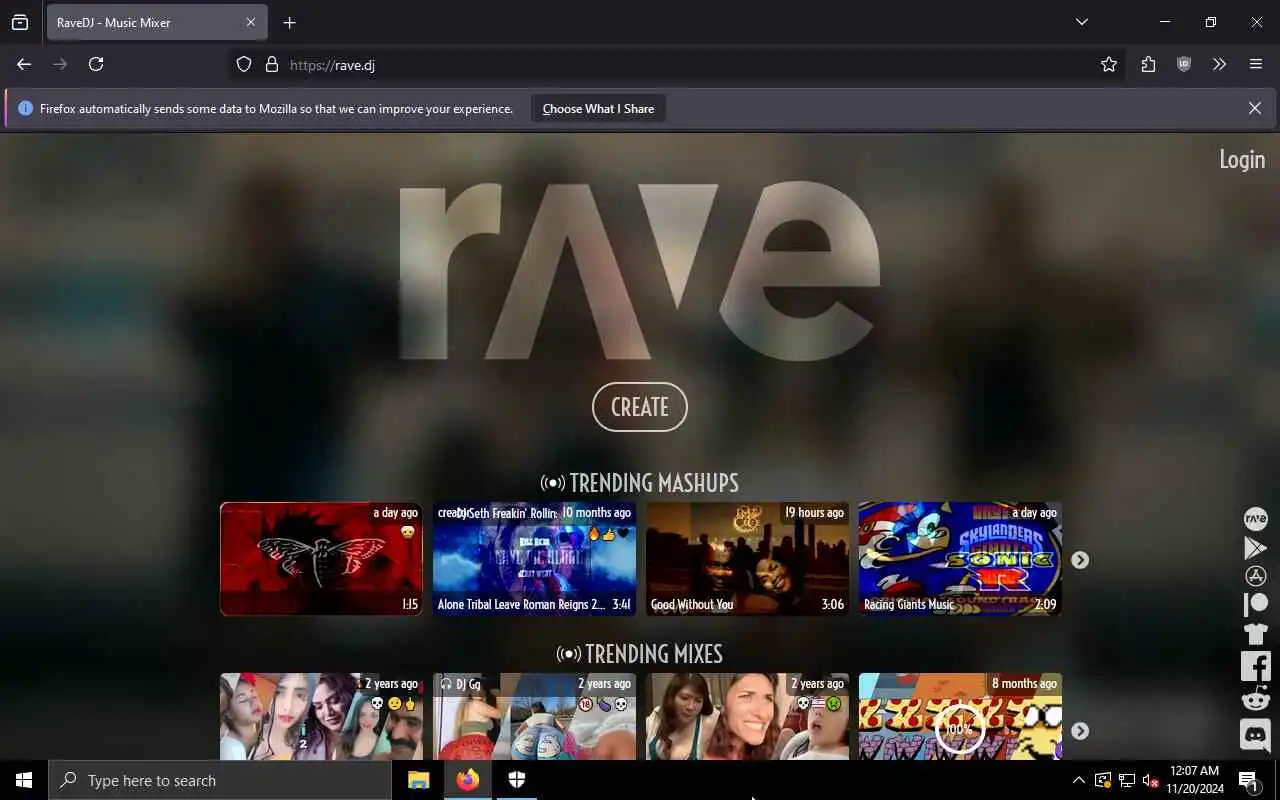Open the Rave app icon in sidebar
Viewport: 1280px width, 800px height.
coord(1255,519)
